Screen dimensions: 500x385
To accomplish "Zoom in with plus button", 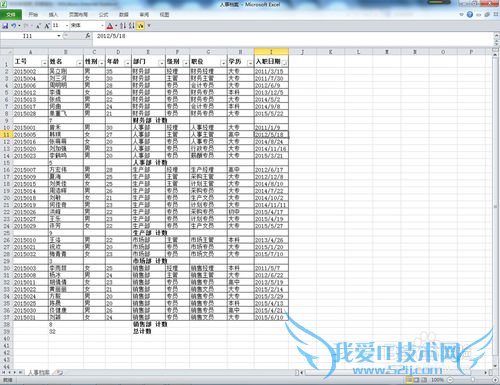I will click(x=495, y=380).
